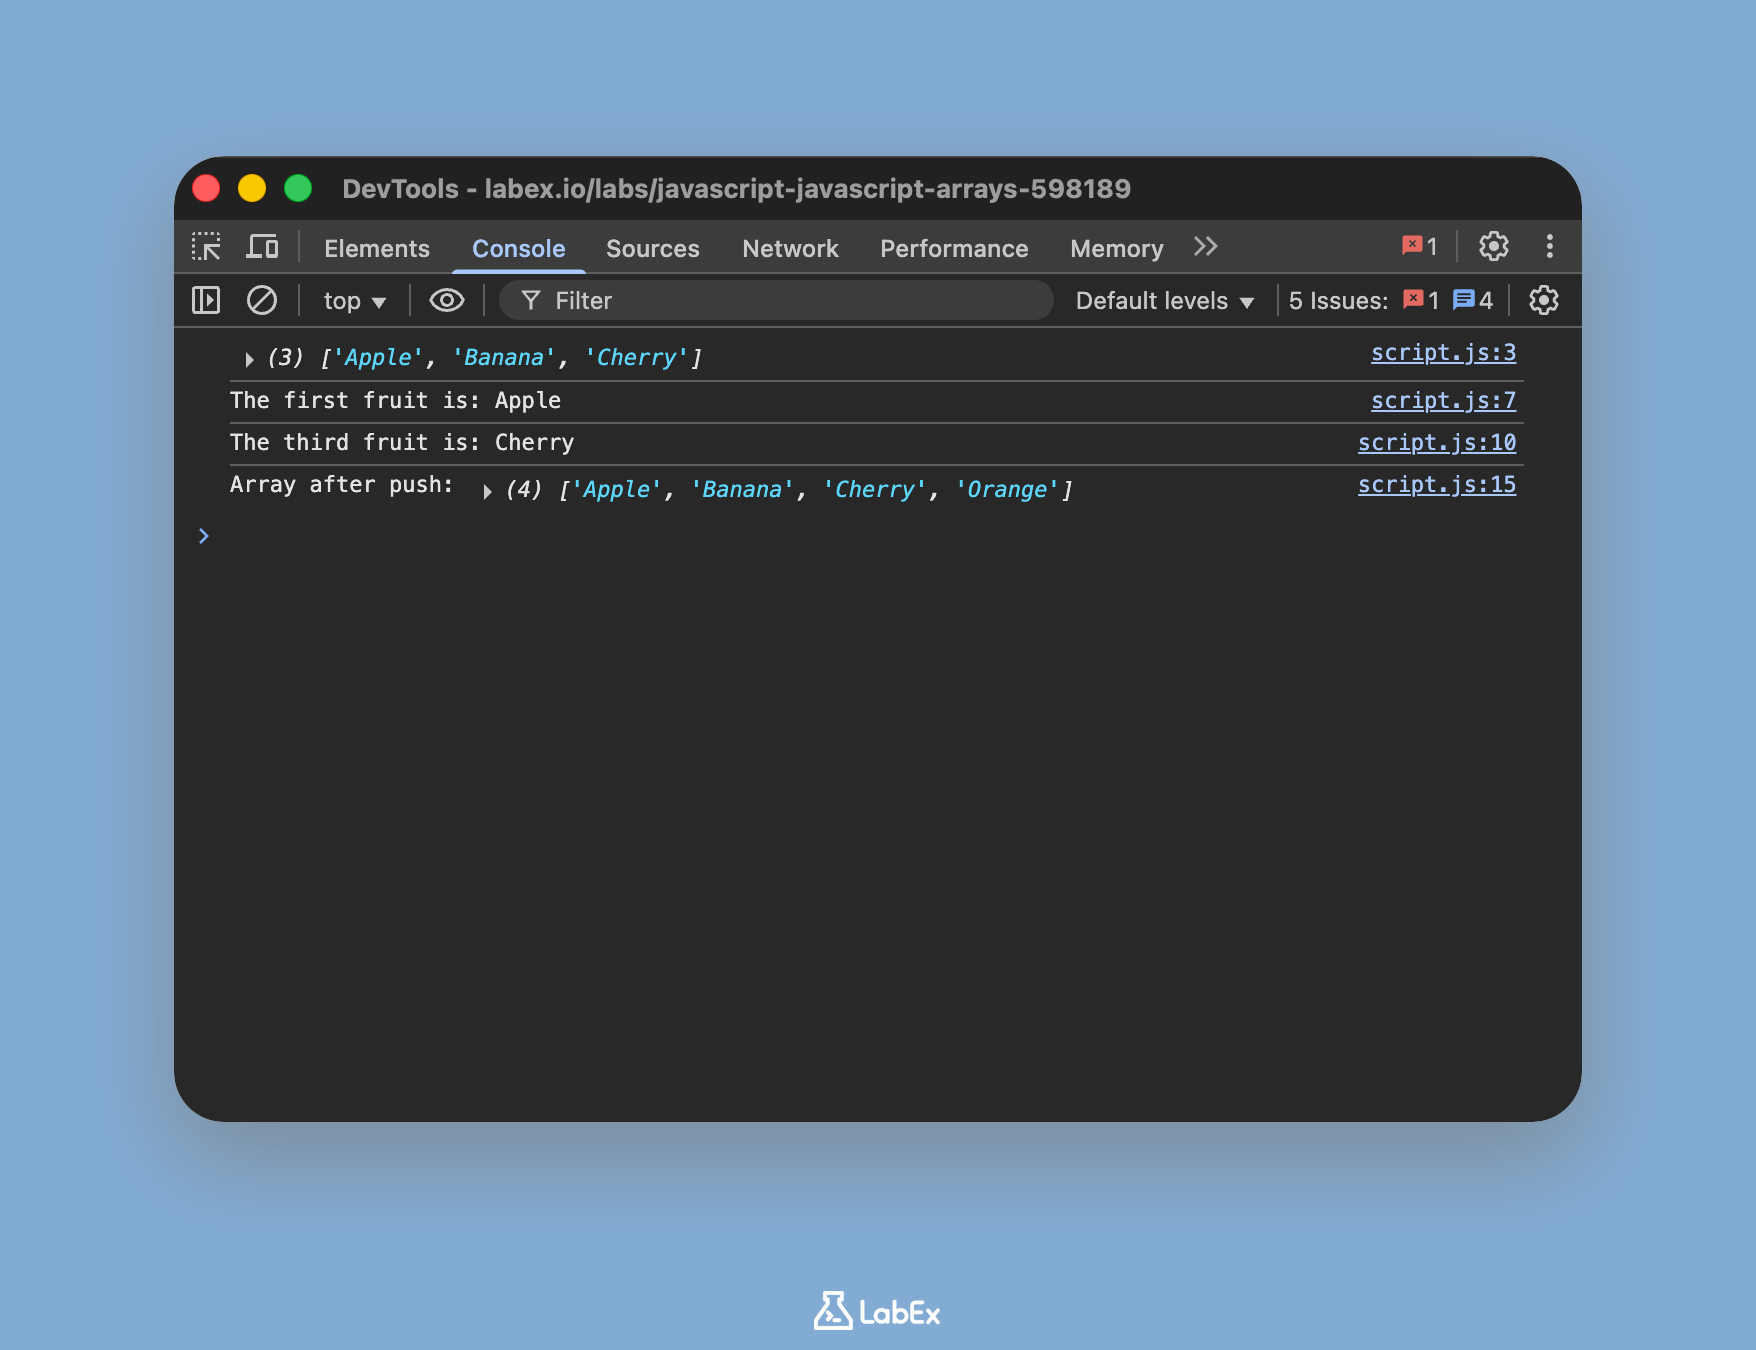
Task: Open DevTools settings gear
Action: click(x=1494, y=247)
